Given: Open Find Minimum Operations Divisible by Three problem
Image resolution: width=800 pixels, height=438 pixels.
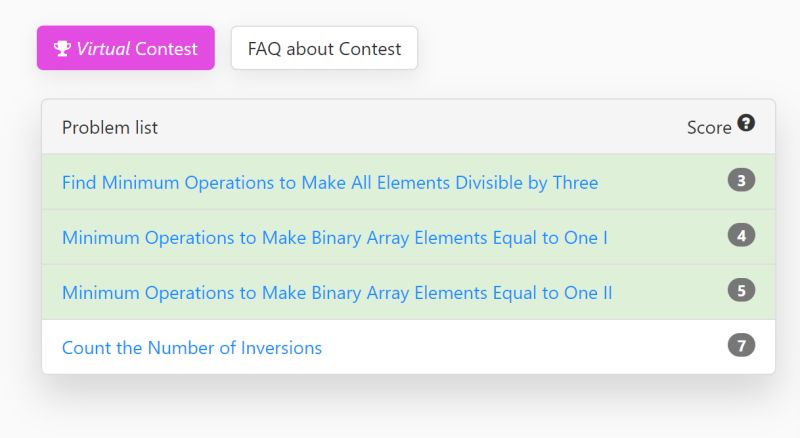Looking at the screenshot, I should [330, 183].
